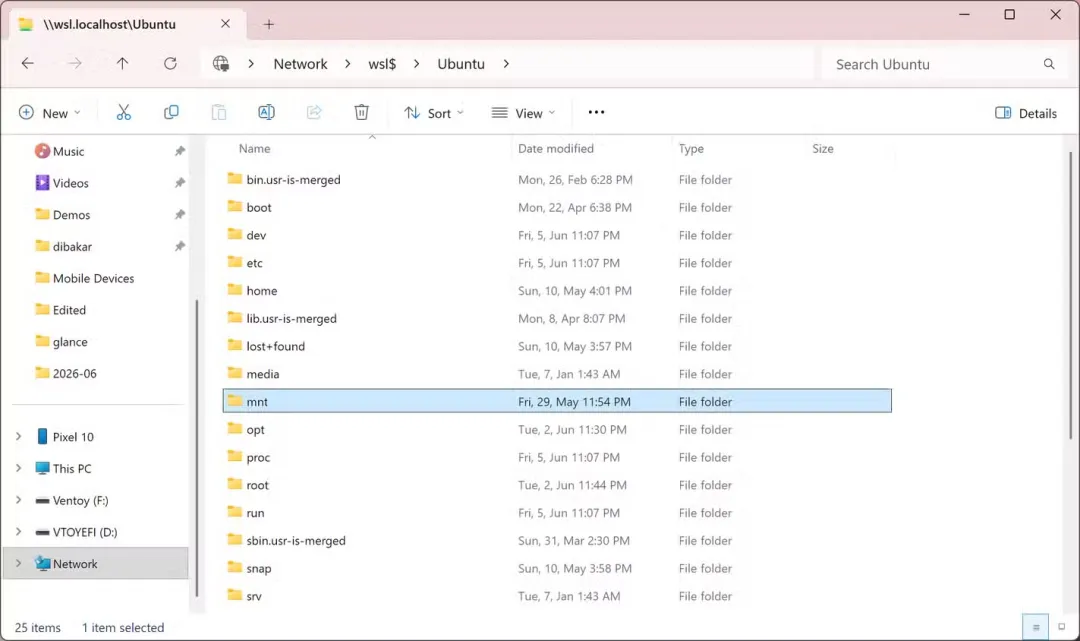The height and width of the screenshot is (641, 1080).
Task: Select the wsl.localhost Ubuntu tab
Action: pyautogui.click(x=127, y=24)
